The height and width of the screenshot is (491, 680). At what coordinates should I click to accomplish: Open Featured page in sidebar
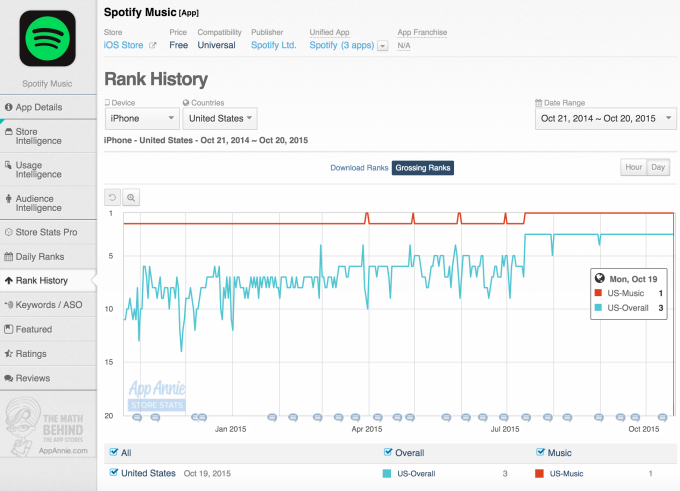[x=48, y=329]
